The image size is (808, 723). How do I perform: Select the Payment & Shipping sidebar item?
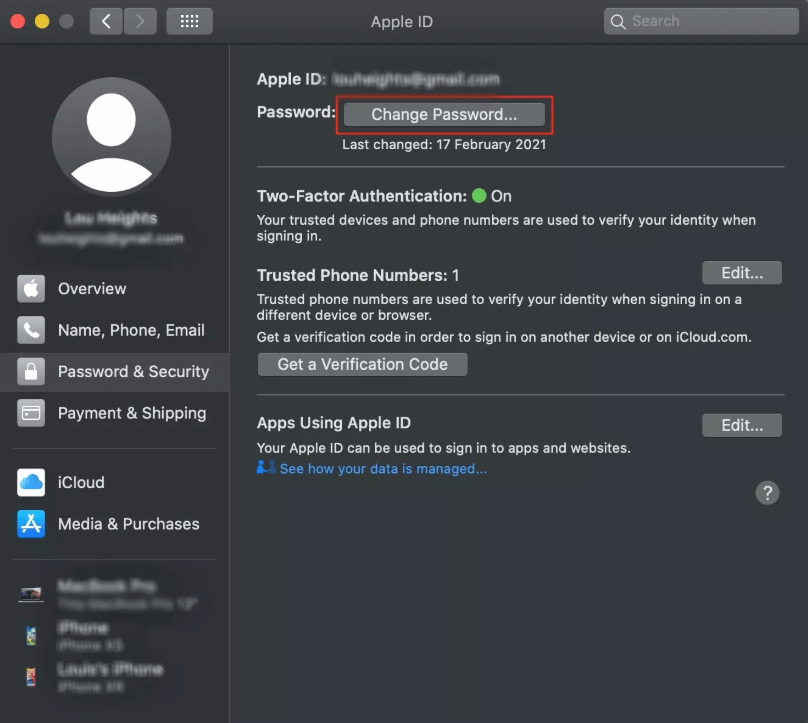(x=131, y=413)
